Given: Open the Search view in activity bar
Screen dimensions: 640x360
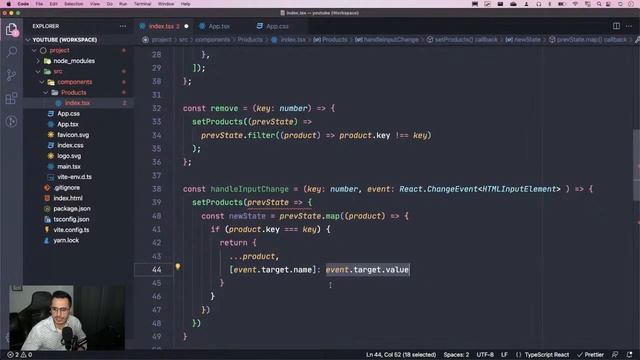Looking at the screenshot, I should click(x=12, y=51).
